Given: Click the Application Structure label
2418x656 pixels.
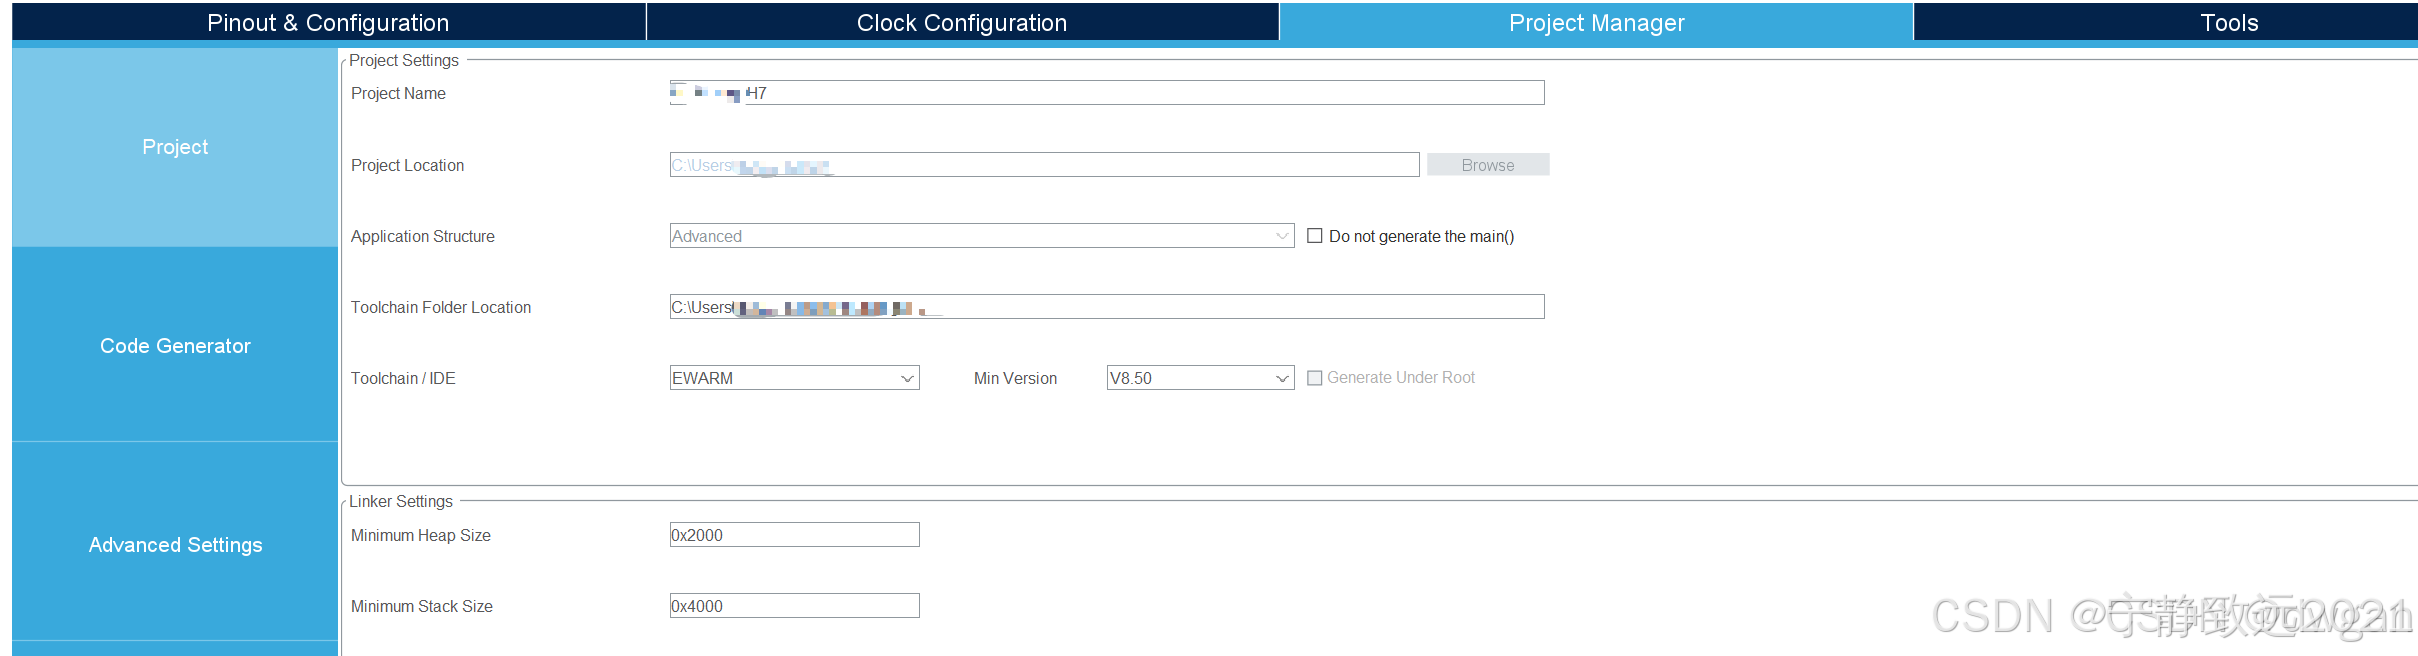Looking at the screenshot, I should coord(423,236).
